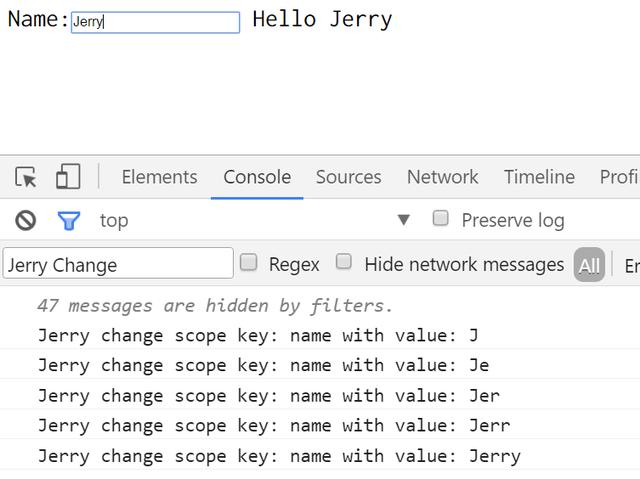640x479 pixels.
Task: Open the Timeline tab
Action: (539, 177)
